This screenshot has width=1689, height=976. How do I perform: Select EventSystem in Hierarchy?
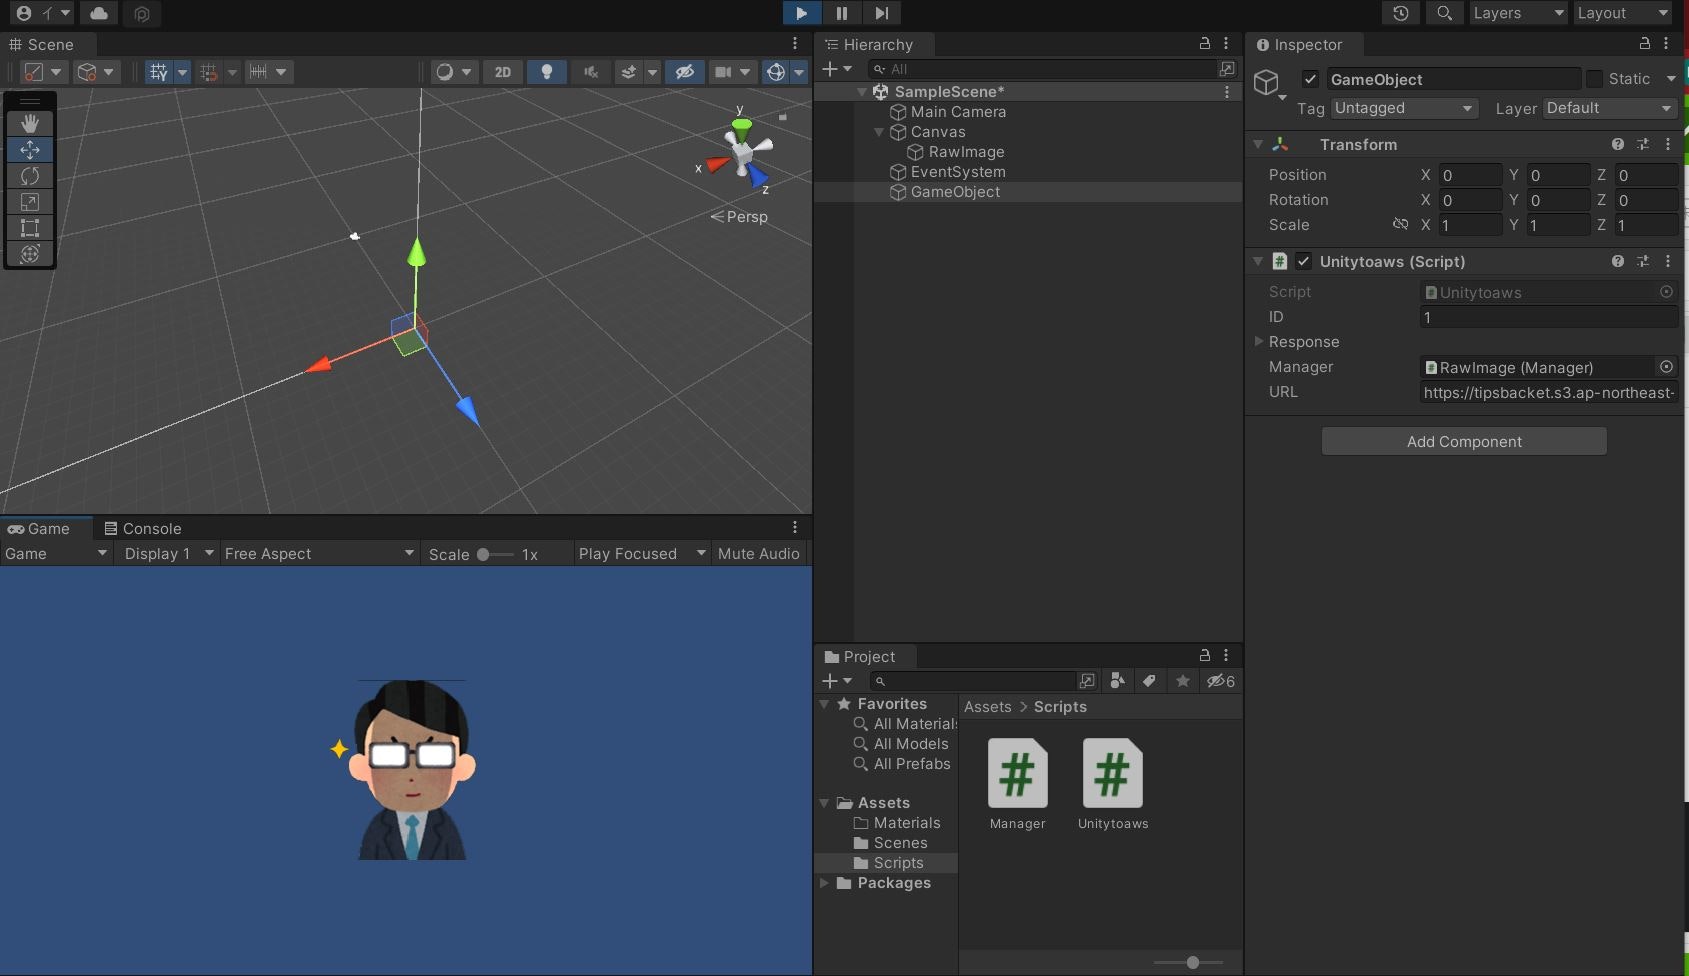point(958,172)
